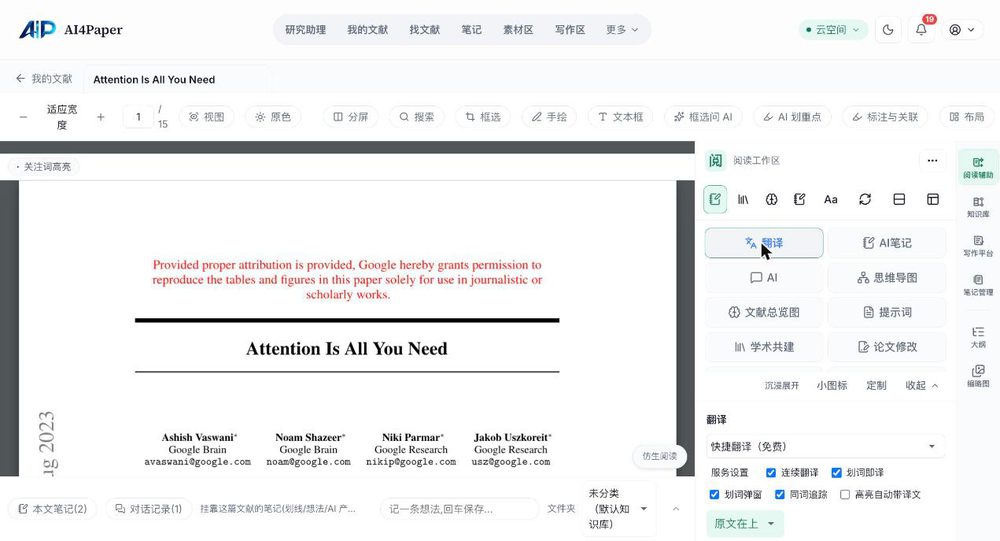Activate the 手绘 freehand drawing tool
The width and height of the screenshot is (1000, 541).
pyautogui.click(x=549, y=117)
